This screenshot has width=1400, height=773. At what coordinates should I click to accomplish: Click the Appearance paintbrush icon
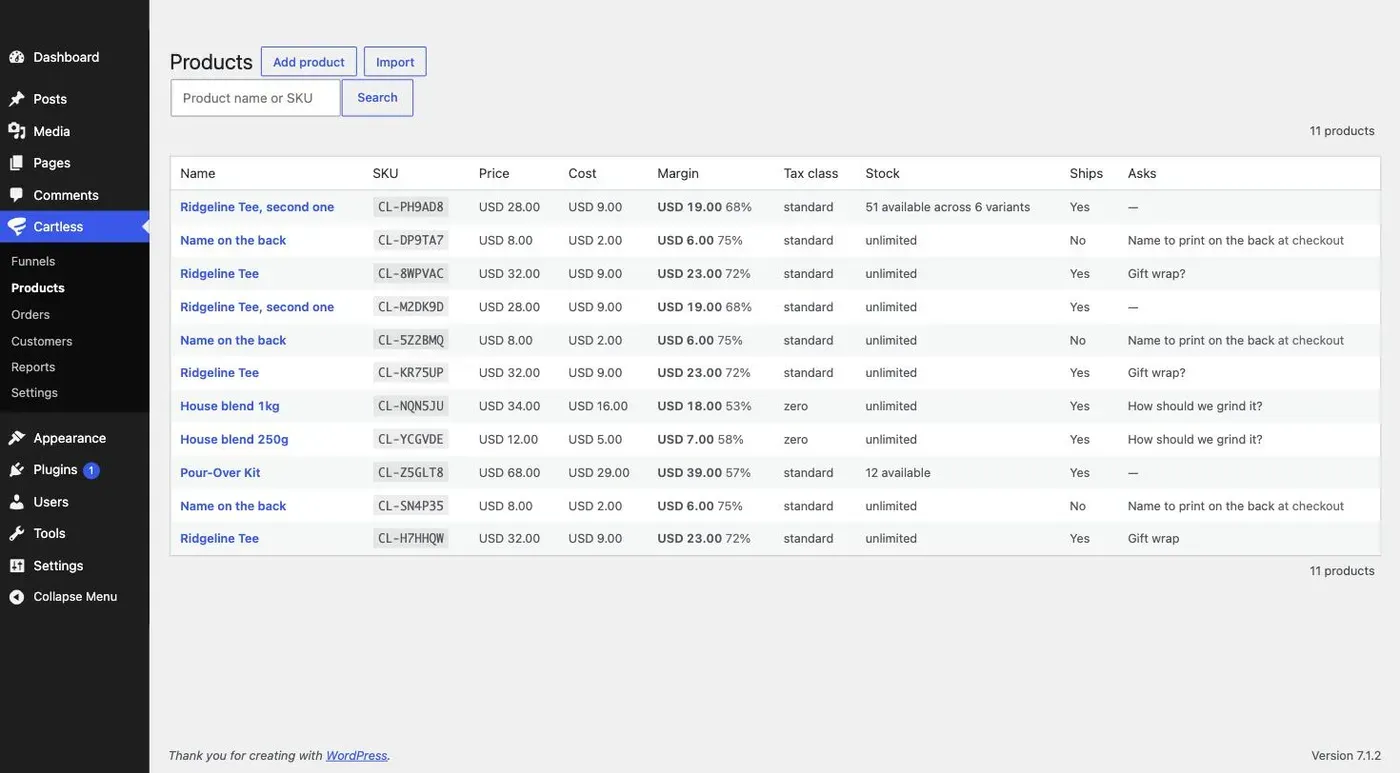pos(17,438)
